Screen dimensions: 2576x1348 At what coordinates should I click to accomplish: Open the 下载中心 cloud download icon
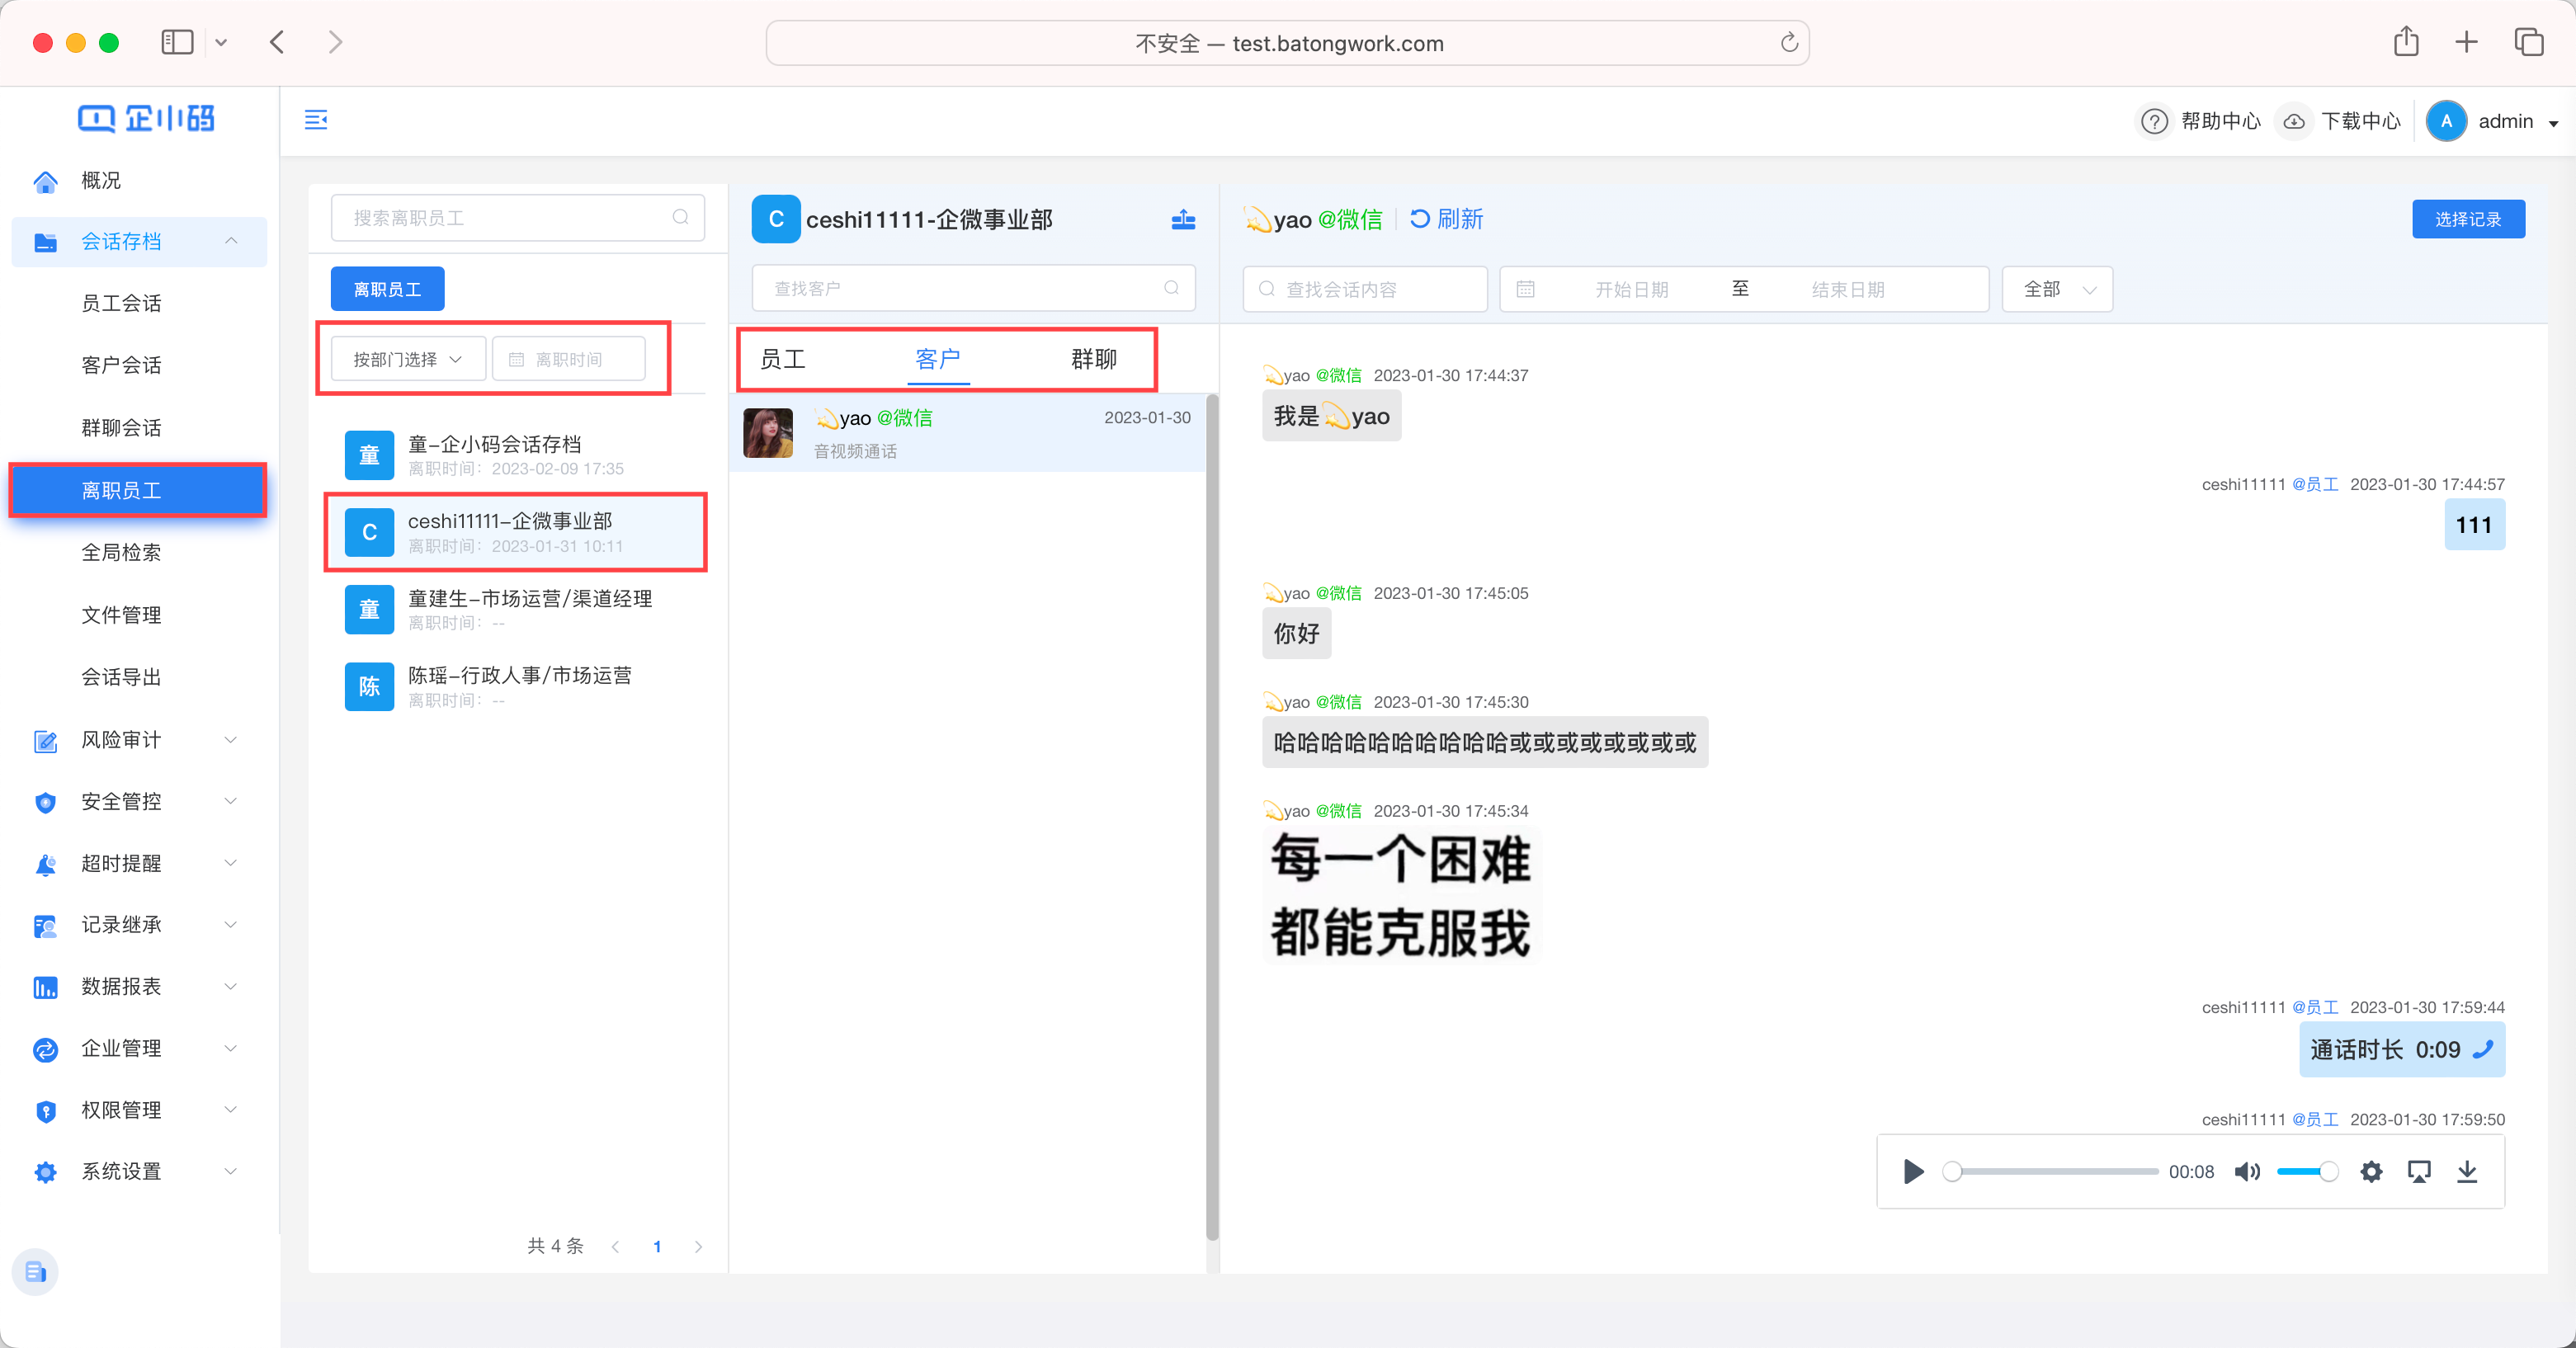(2294, 121)
